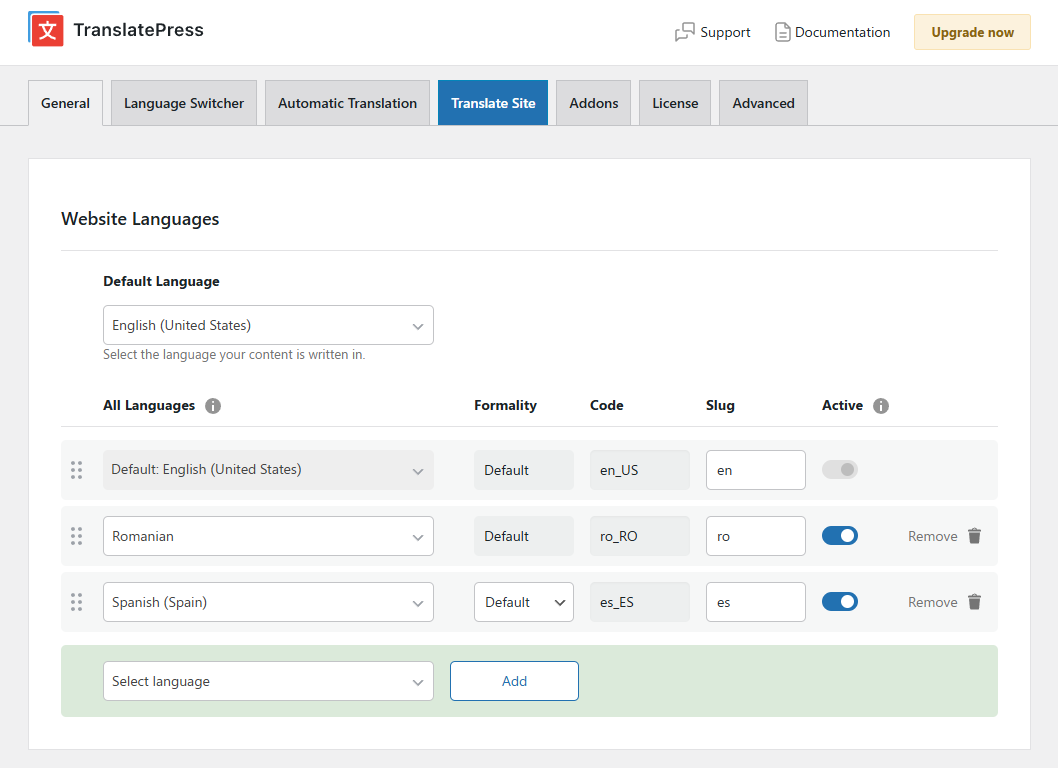Click the trash icon for Romanian
Image resolution: width=1058 pixels, height=768 pixels.
coord(975,536)
